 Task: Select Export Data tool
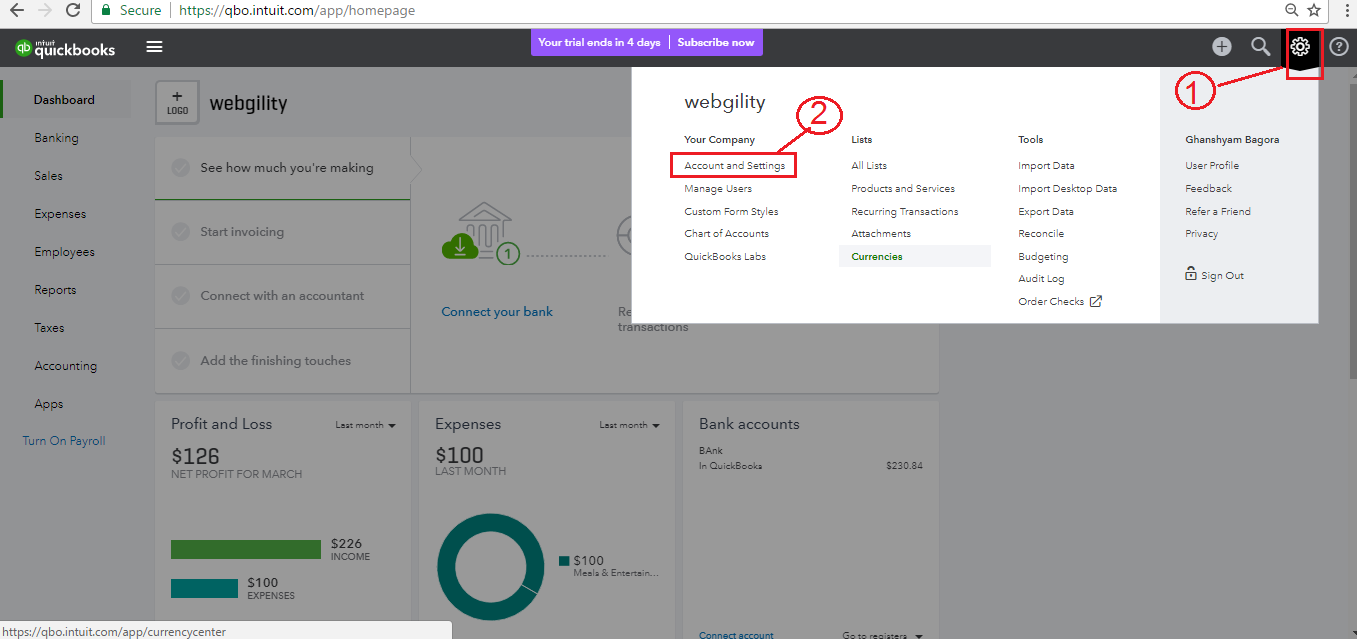[x=1046, y=212]
